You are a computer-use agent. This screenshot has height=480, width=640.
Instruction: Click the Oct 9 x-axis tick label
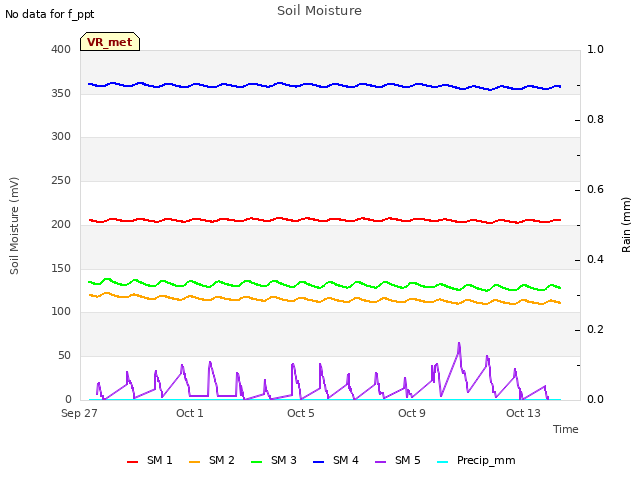(x=412, y=413)
